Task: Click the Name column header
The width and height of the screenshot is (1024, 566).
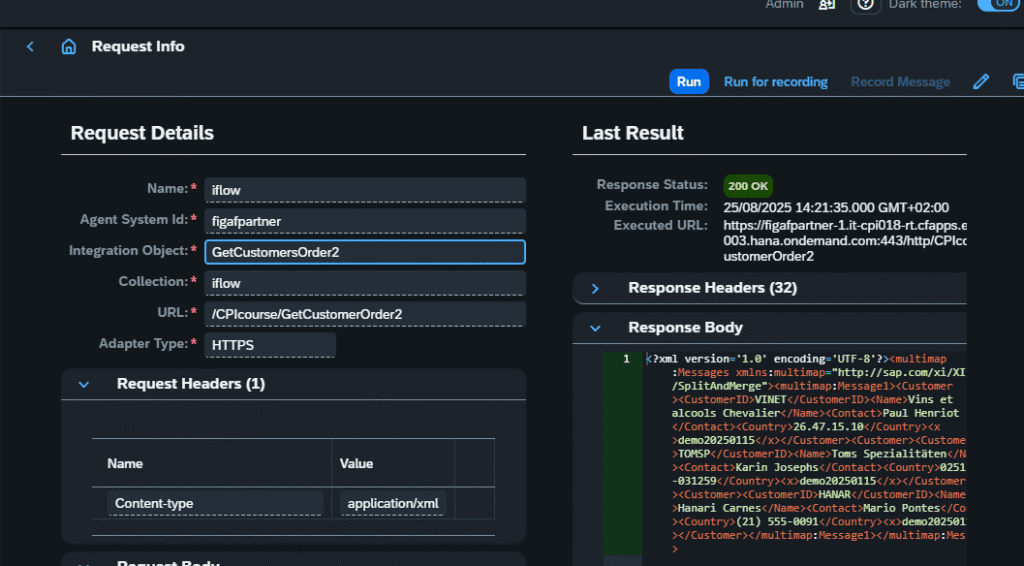Action: [125, 464]
